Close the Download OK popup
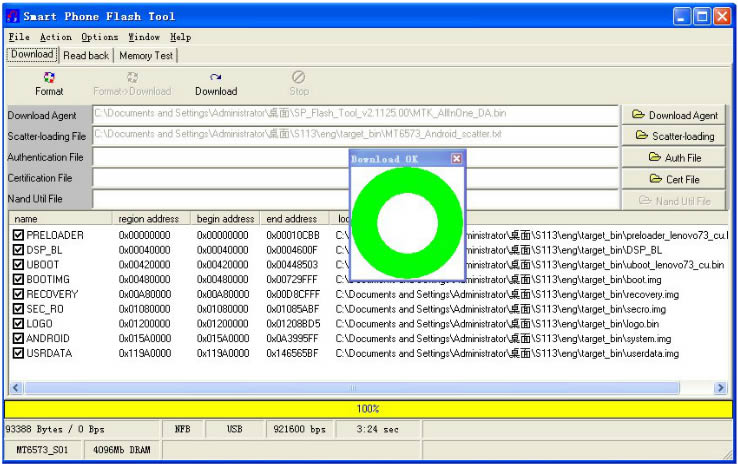The height and width of the screenshot is (468, 738). tap(456, 159)
